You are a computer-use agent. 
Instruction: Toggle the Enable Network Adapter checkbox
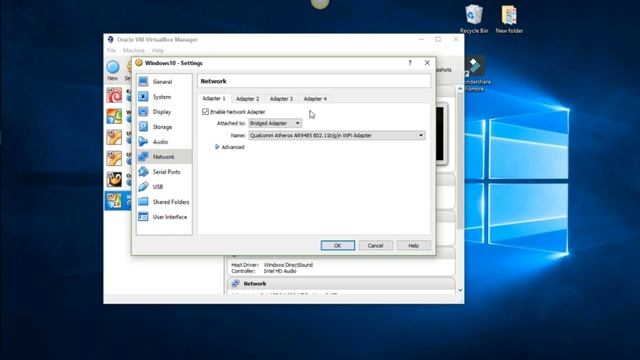pos(205,112)
